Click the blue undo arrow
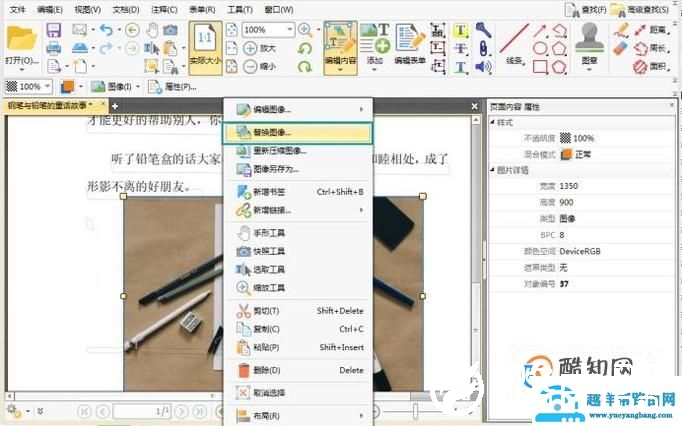 106,30
